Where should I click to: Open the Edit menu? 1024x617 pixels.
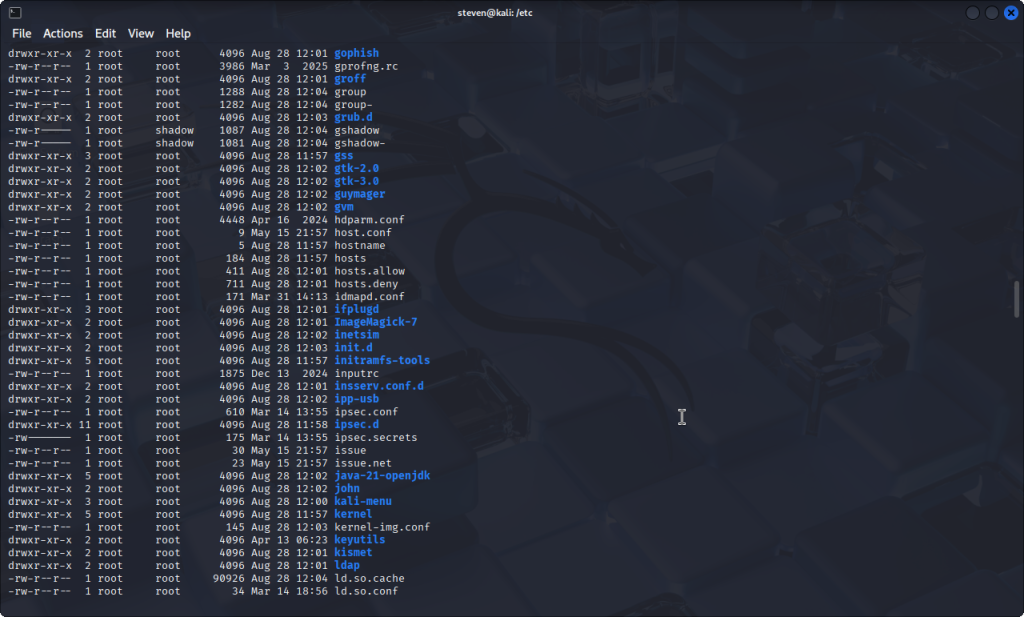coord(106,33)
